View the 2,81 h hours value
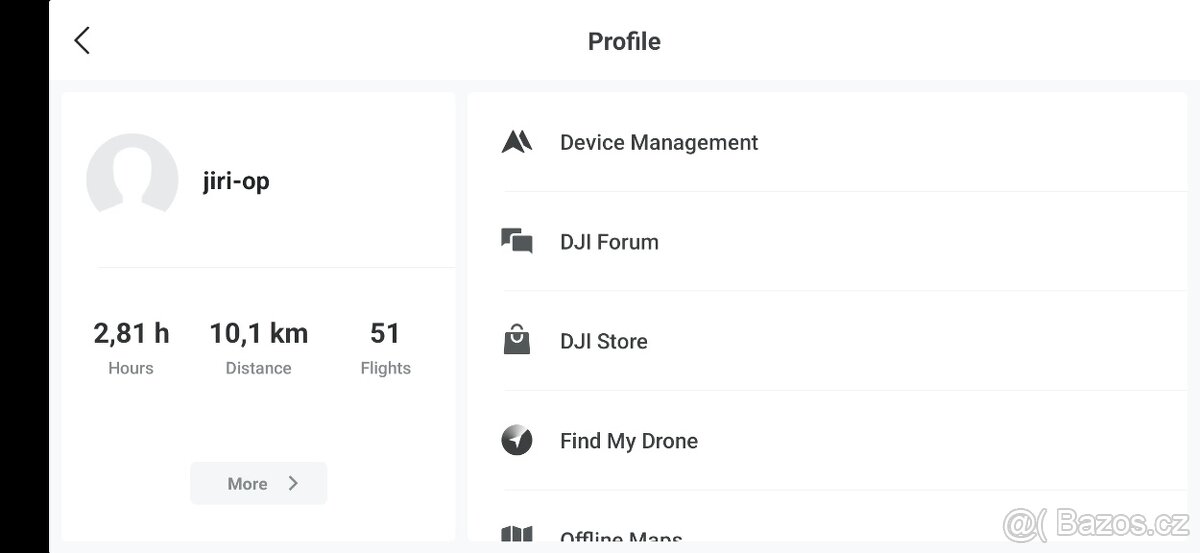The width and height of the screenshot is (1200, 553). click(131, 333)
